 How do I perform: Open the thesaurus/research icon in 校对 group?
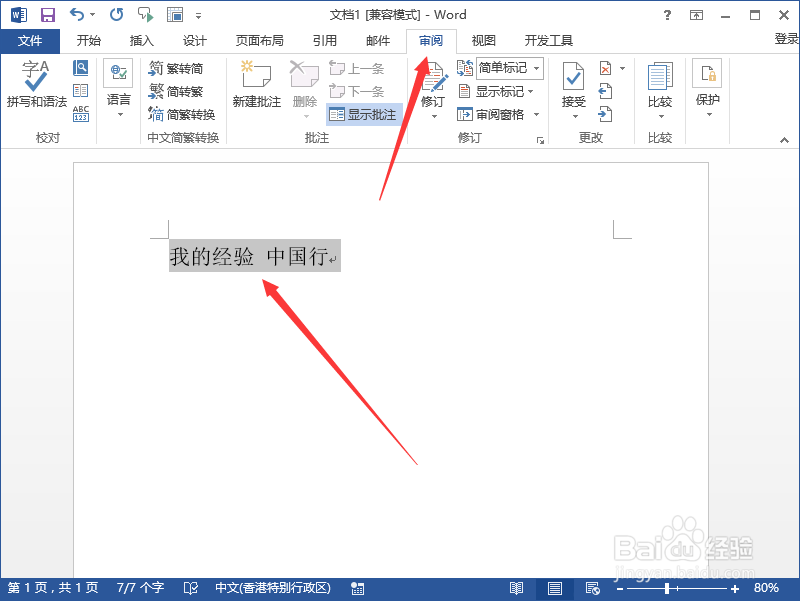point(80,67)
